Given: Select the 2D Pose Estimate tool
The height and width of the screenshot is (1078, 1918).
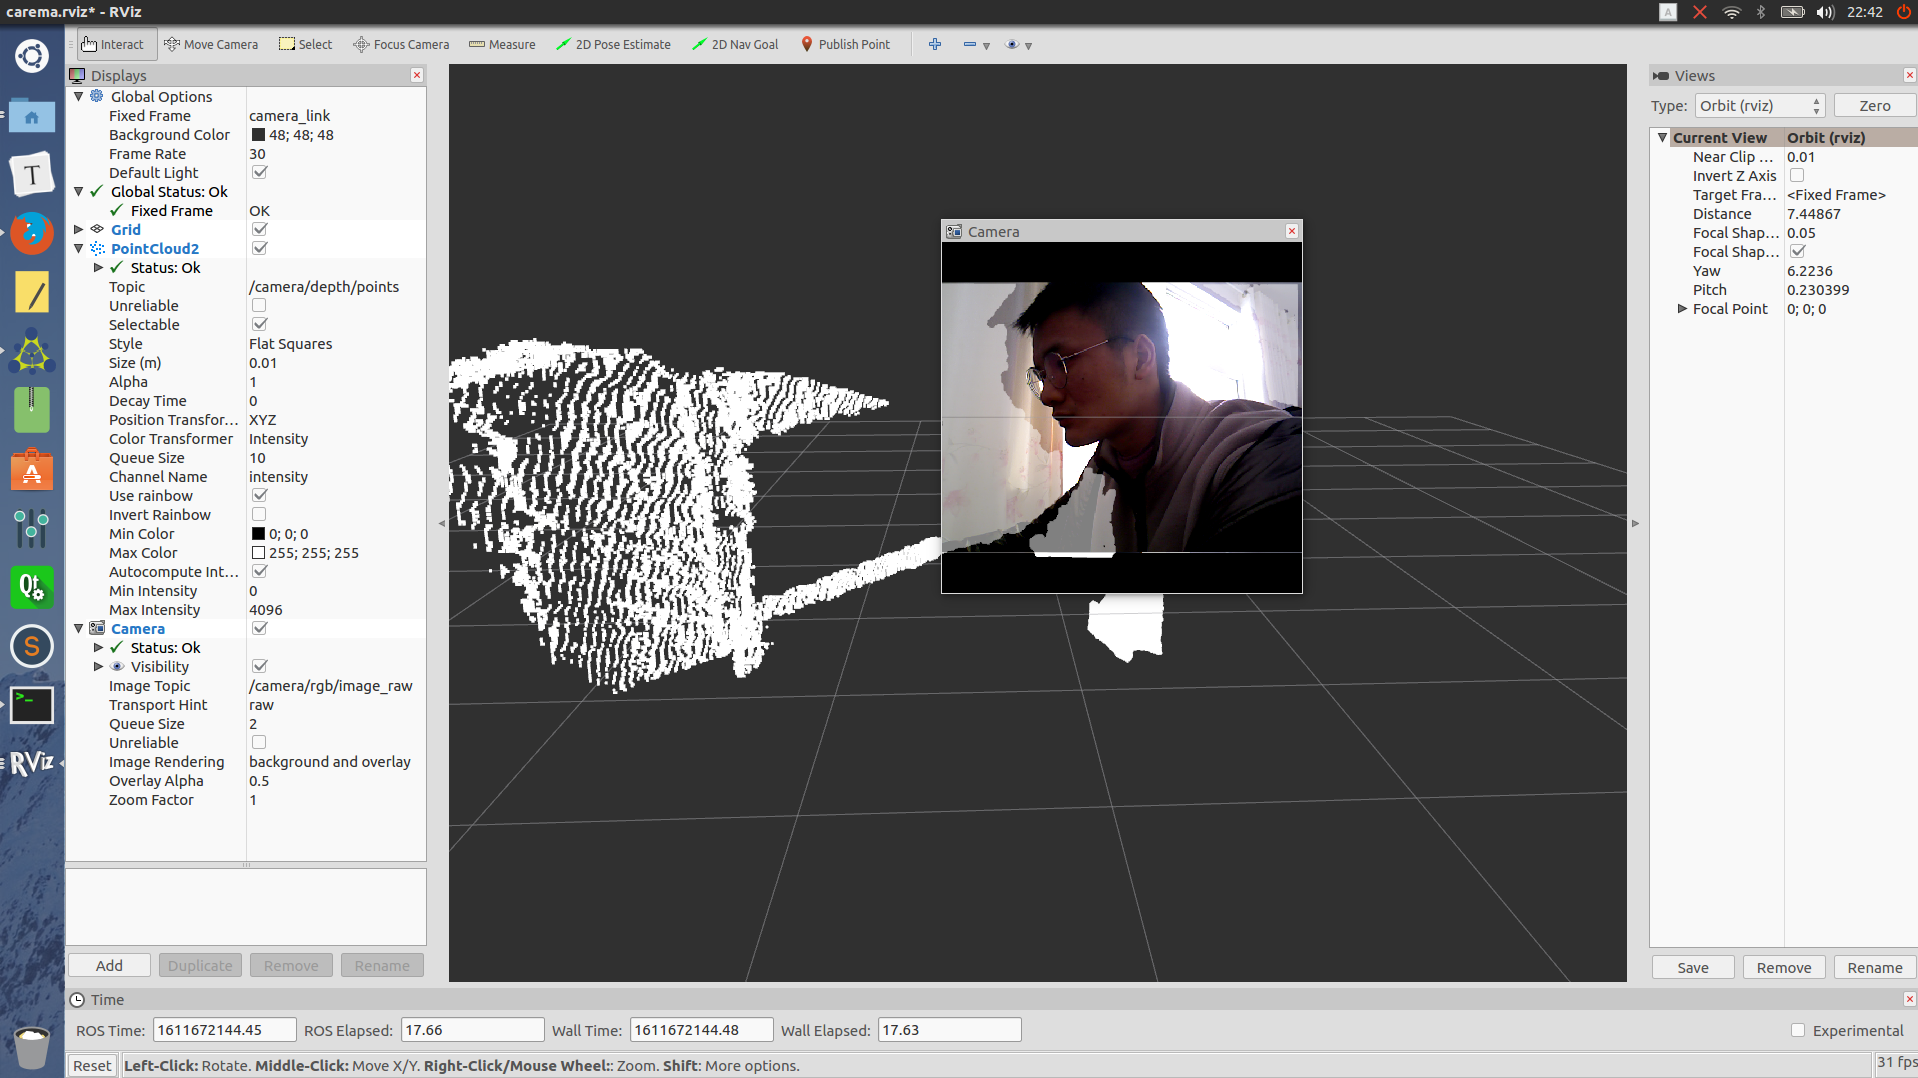Looking at the screenshot, I should tap(613, 44).
